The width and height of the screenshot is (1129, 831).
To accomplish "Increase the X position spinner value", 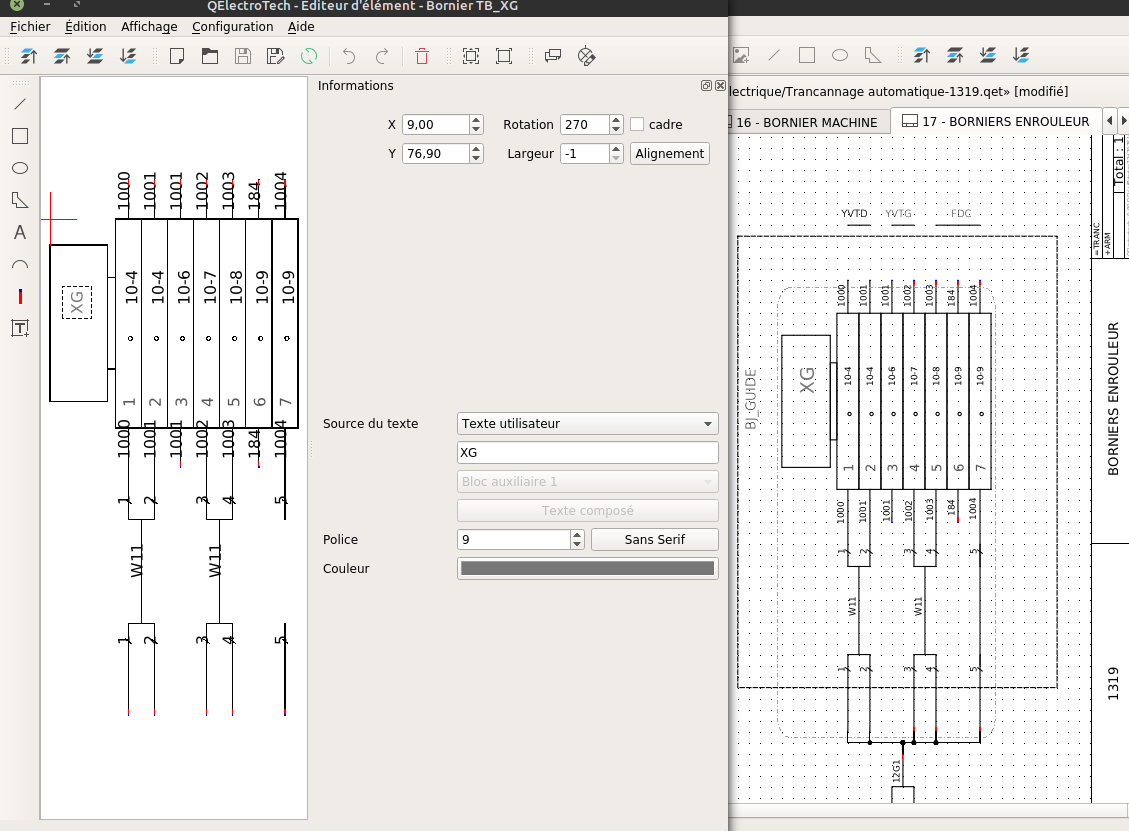I will tap(476, 120).
